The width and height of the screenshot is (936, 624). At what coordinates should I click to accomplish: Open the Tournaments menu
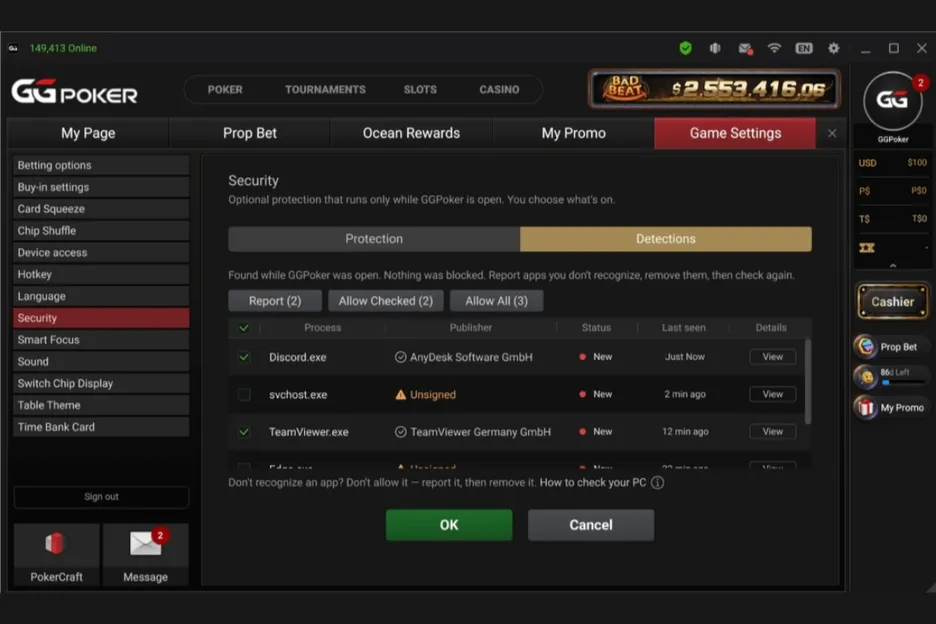tap(325, 90)
